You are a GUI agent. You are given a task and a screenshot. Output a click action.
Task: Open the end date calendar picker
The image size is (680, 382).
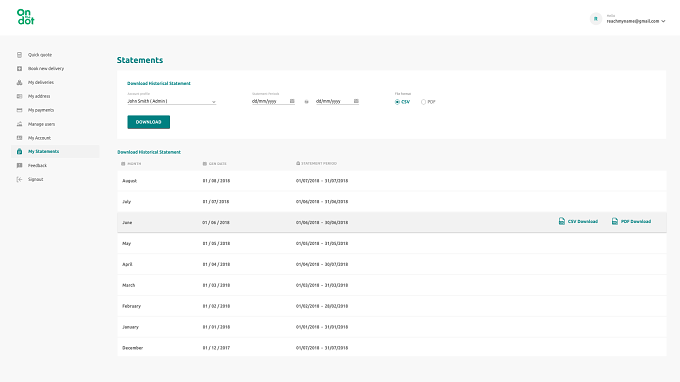click(356, 101)
